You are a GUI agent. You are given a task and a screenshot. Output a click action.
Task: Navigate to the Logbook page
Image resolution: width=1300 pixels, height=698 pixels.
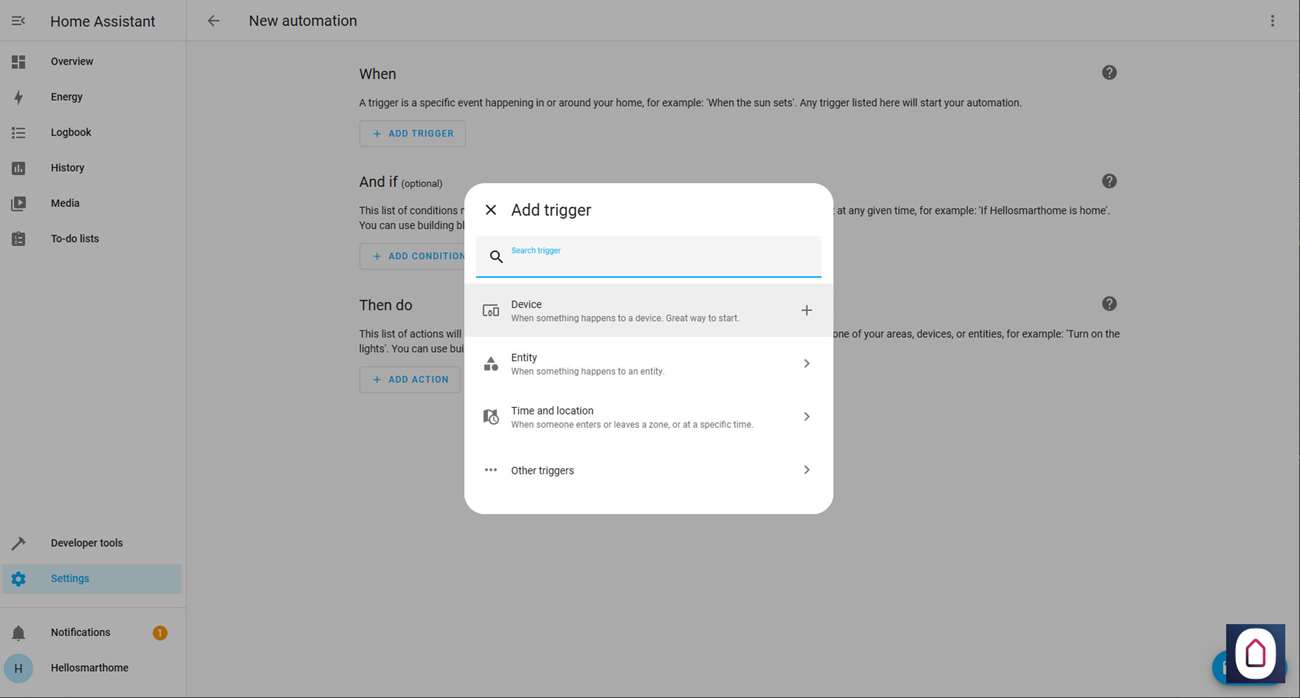tap(70, 132)
